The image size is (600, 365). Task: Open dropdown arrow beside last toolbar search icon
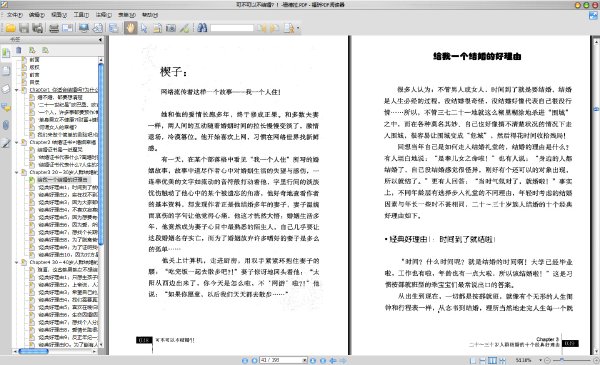(298, 28)
